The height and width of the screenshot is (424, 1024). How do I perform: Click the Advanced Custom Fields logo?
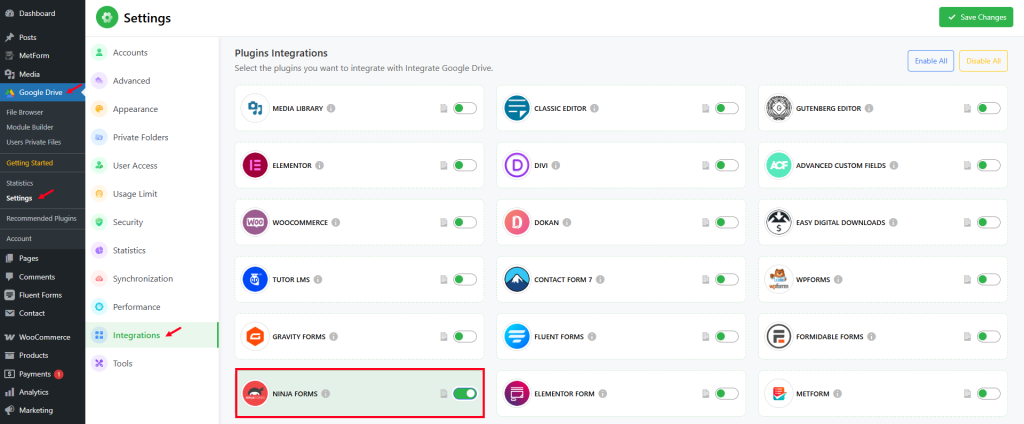point(778,165)
